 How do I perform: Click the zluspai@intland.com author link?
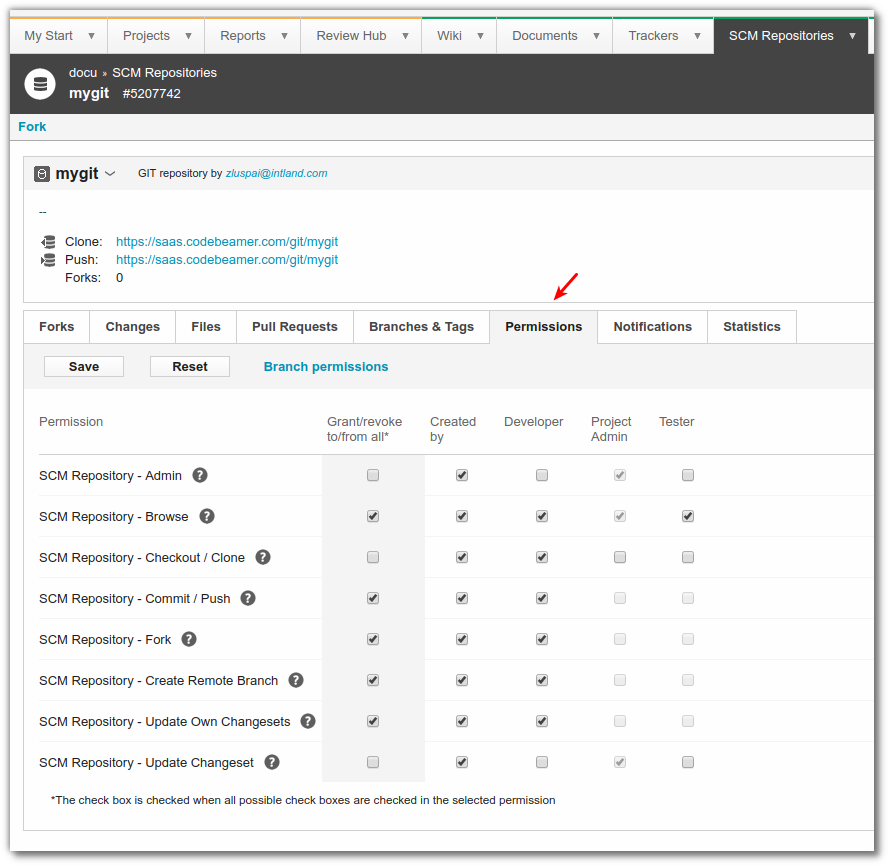click(x=276, y=174)
